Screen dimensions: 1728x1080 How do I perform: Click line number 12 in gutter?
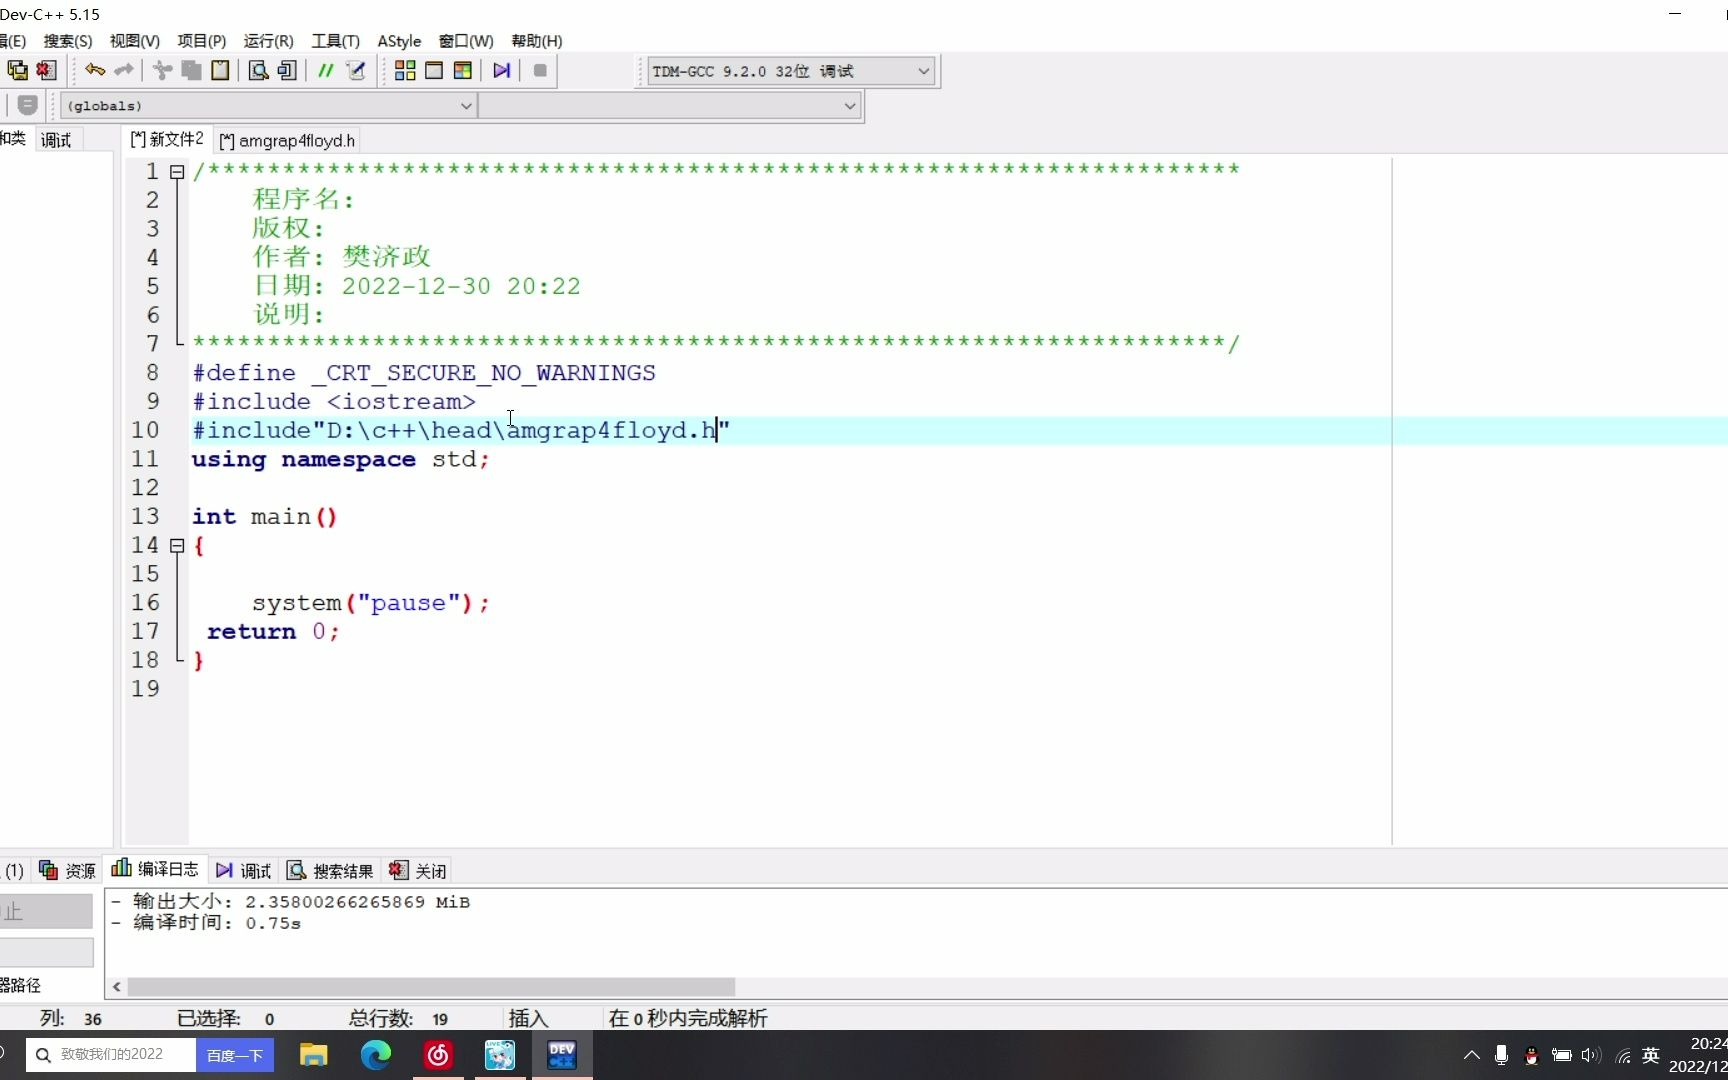[145, 488]
